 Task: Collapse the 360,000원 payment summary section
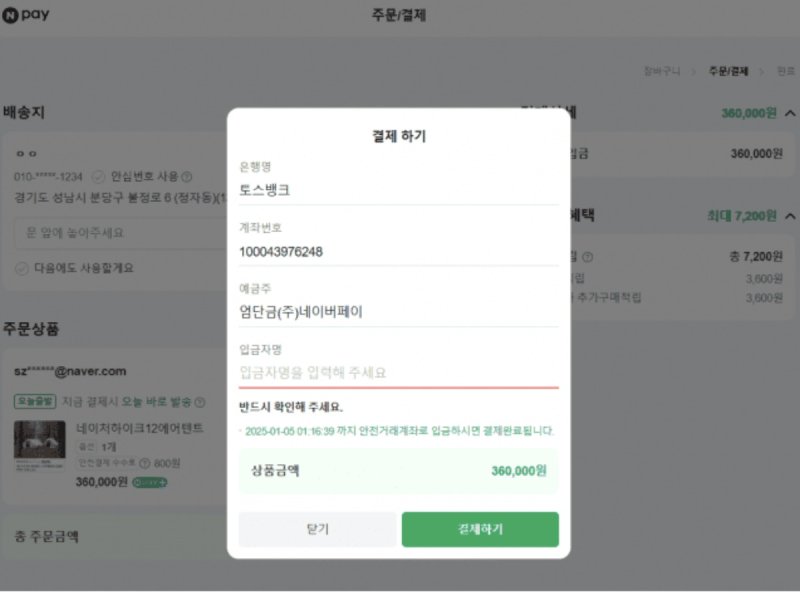789,113
